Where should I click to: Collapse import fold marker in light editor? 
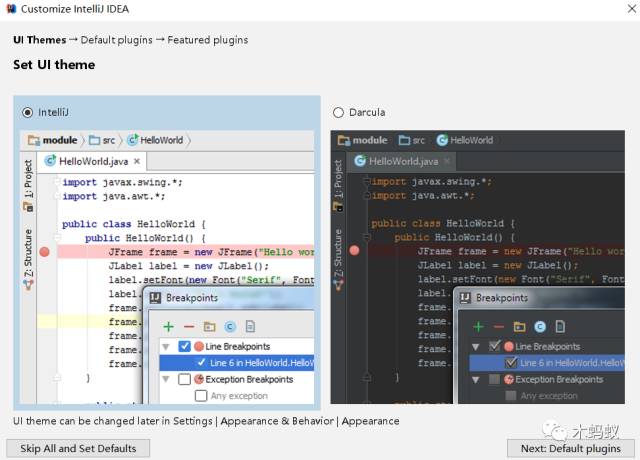click(57, 182)
